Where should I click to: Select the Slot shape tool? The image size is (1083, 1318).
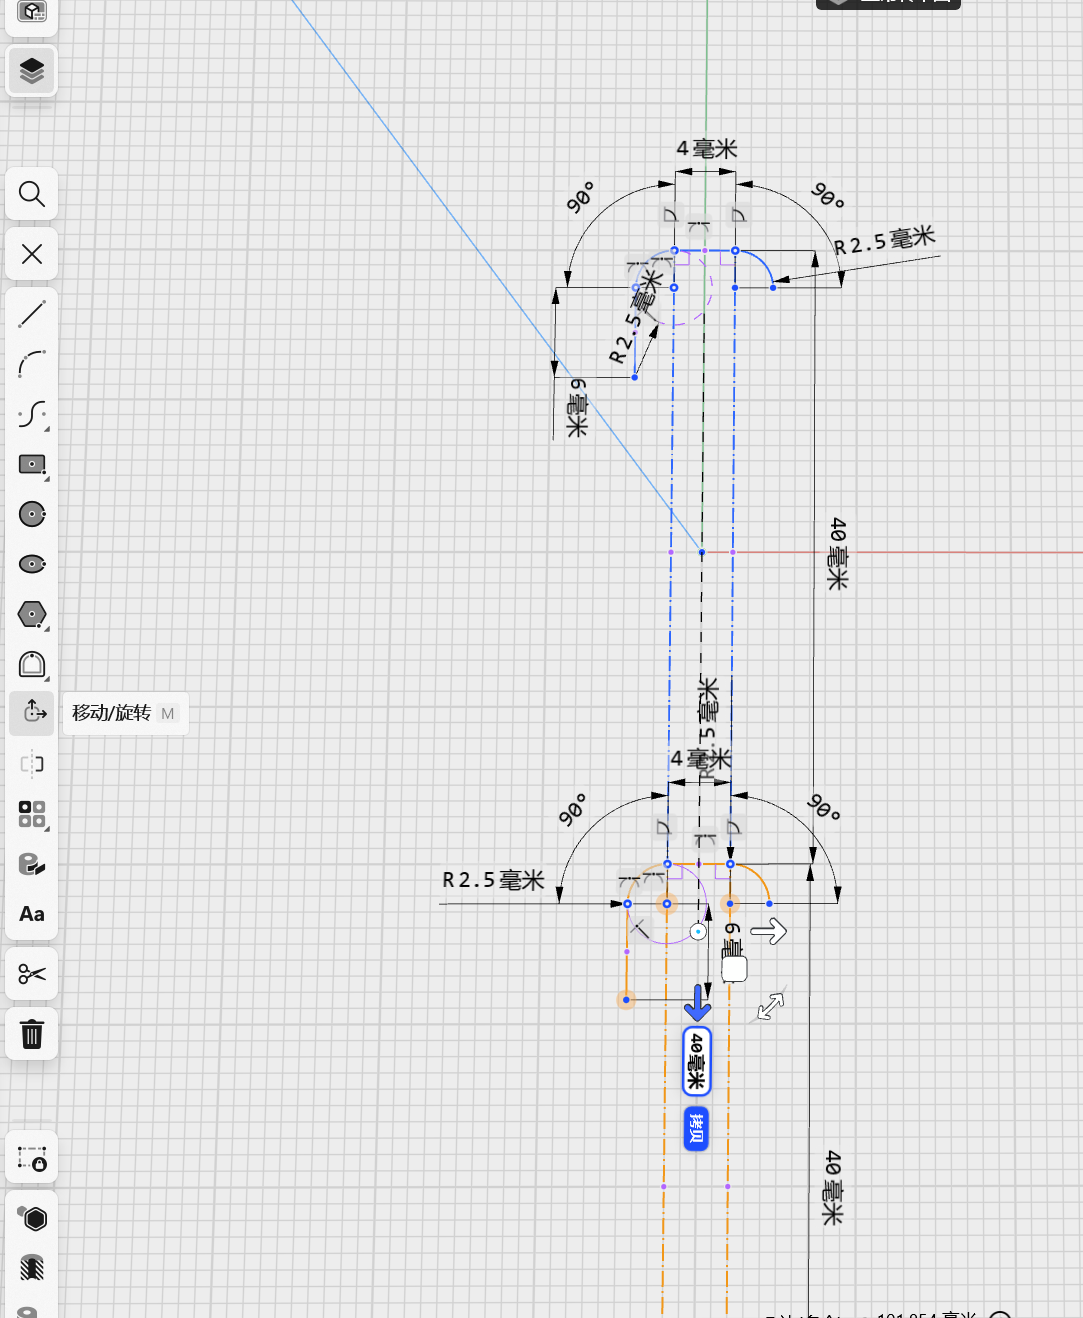32,664
